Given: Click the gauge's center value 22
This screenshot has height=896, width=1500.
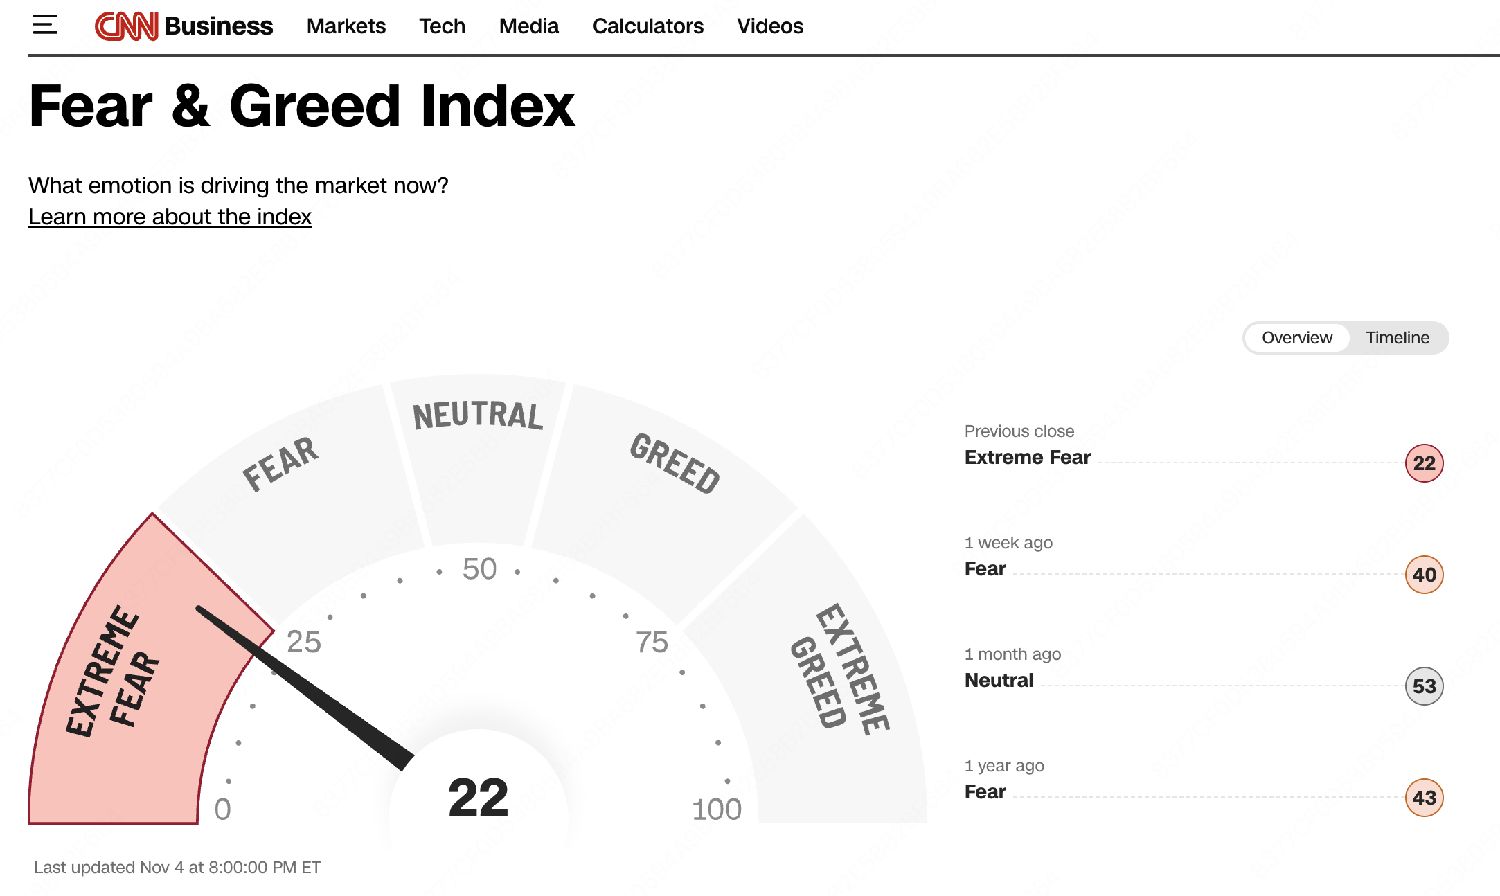Looking at the screenshot, I should point(478,798).
